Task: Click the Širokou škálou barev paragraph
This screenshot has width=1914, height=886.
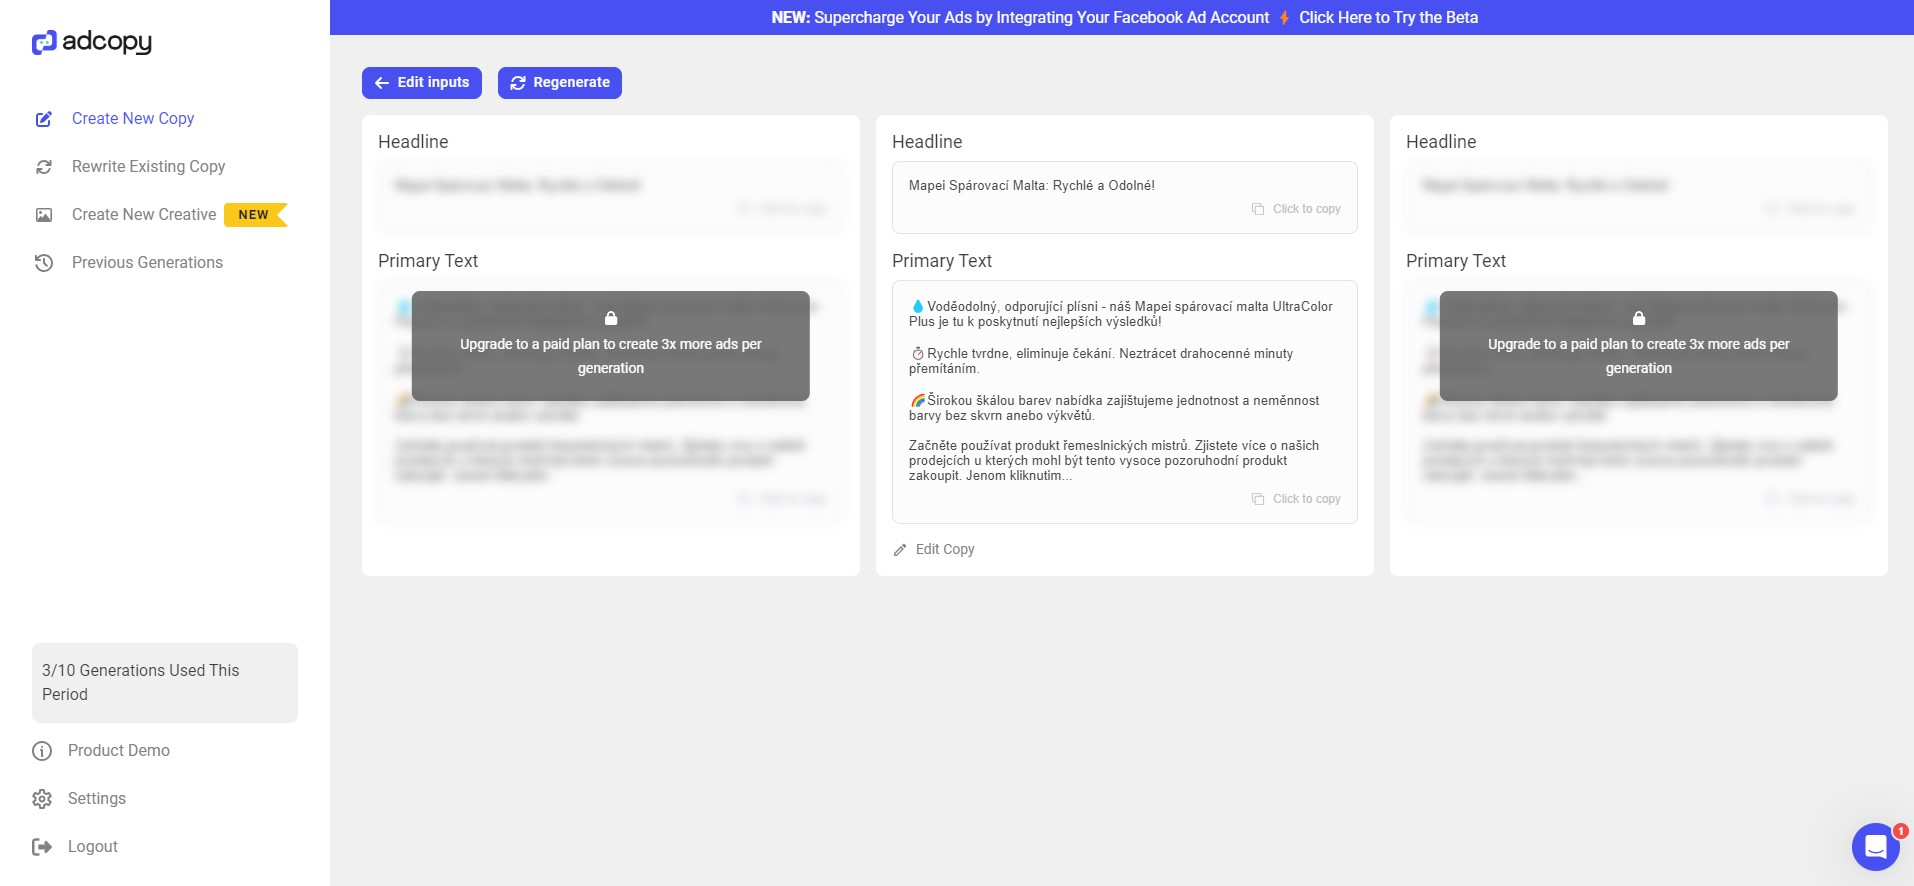Action: click(x=1114, y=408)
